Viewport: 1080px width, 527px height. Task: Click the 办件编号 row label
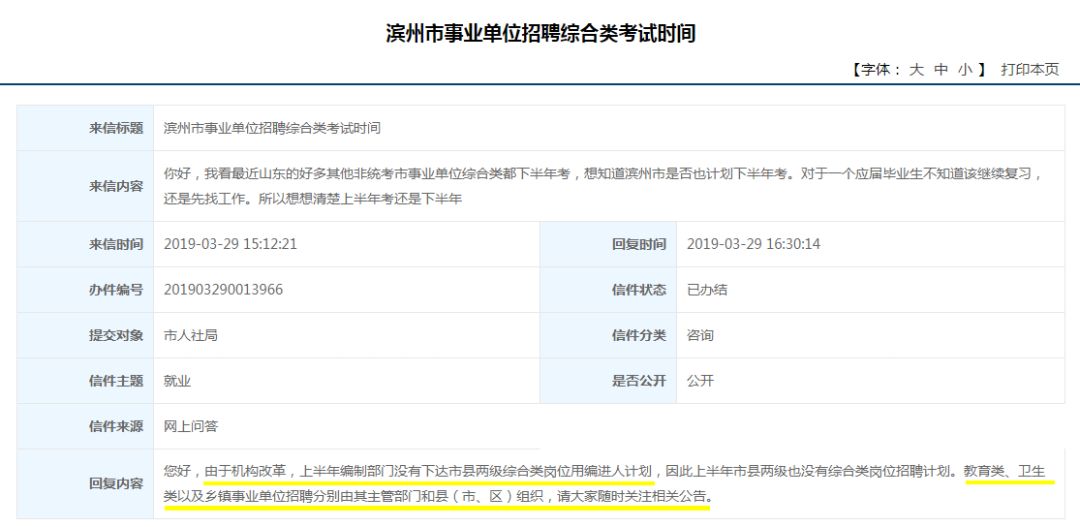point(115,290)
